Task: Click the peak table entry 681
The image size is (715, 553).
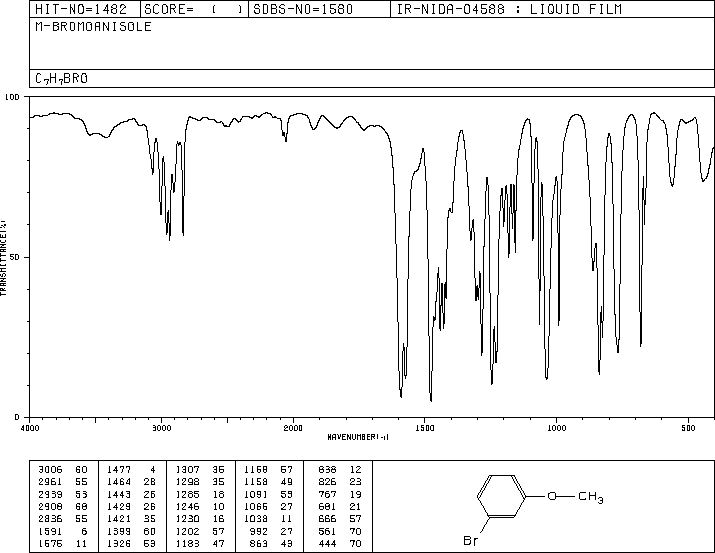Action: tap(327, 507)
